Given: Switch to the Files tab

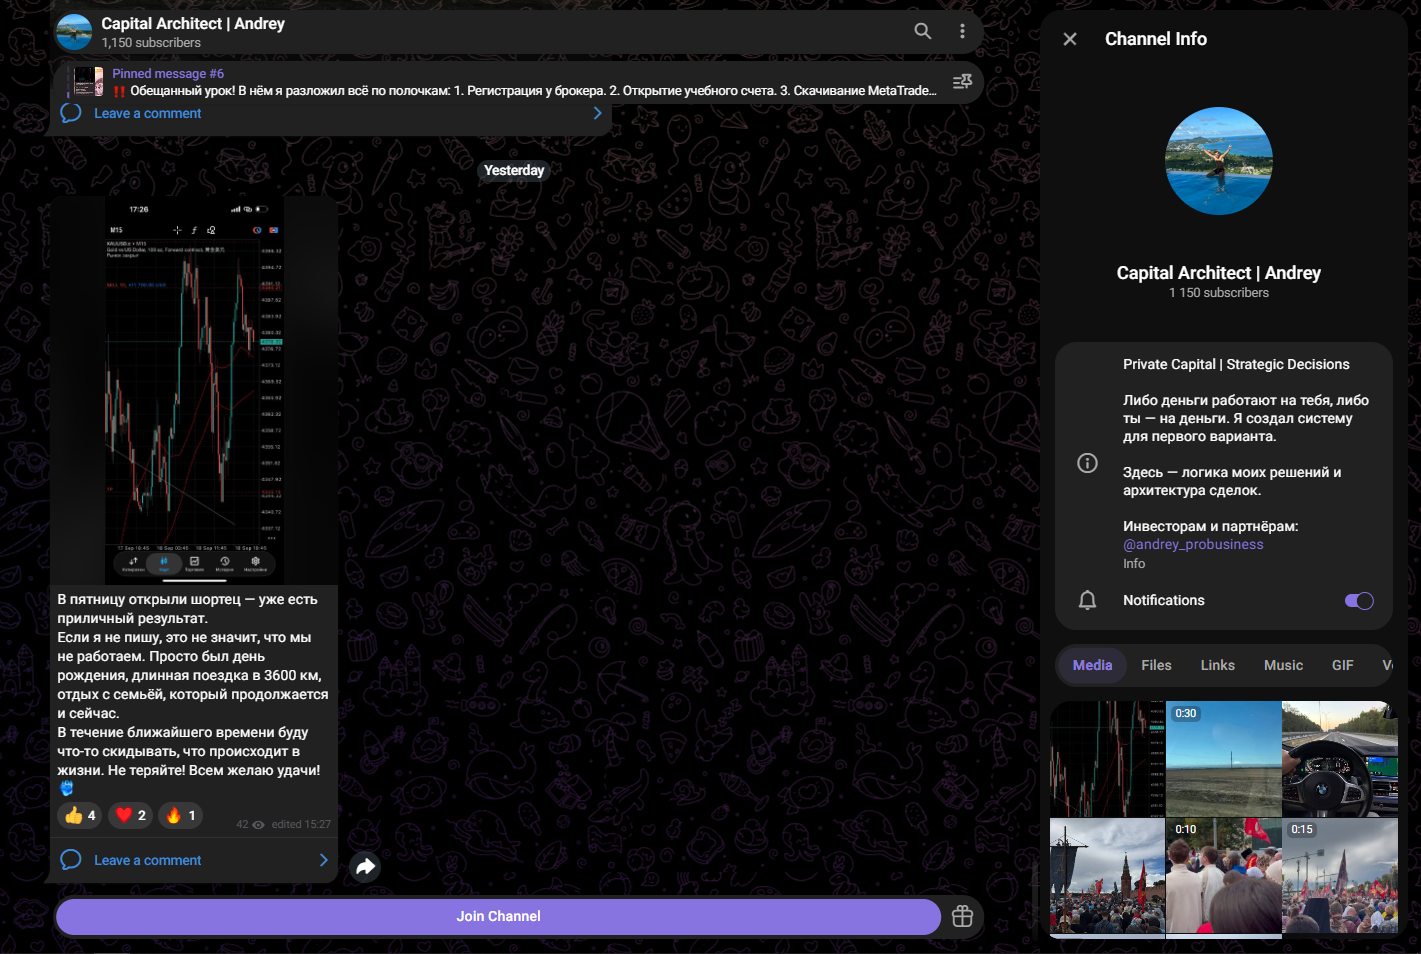Looking at the screenshot, I should tap(1156, 665).
